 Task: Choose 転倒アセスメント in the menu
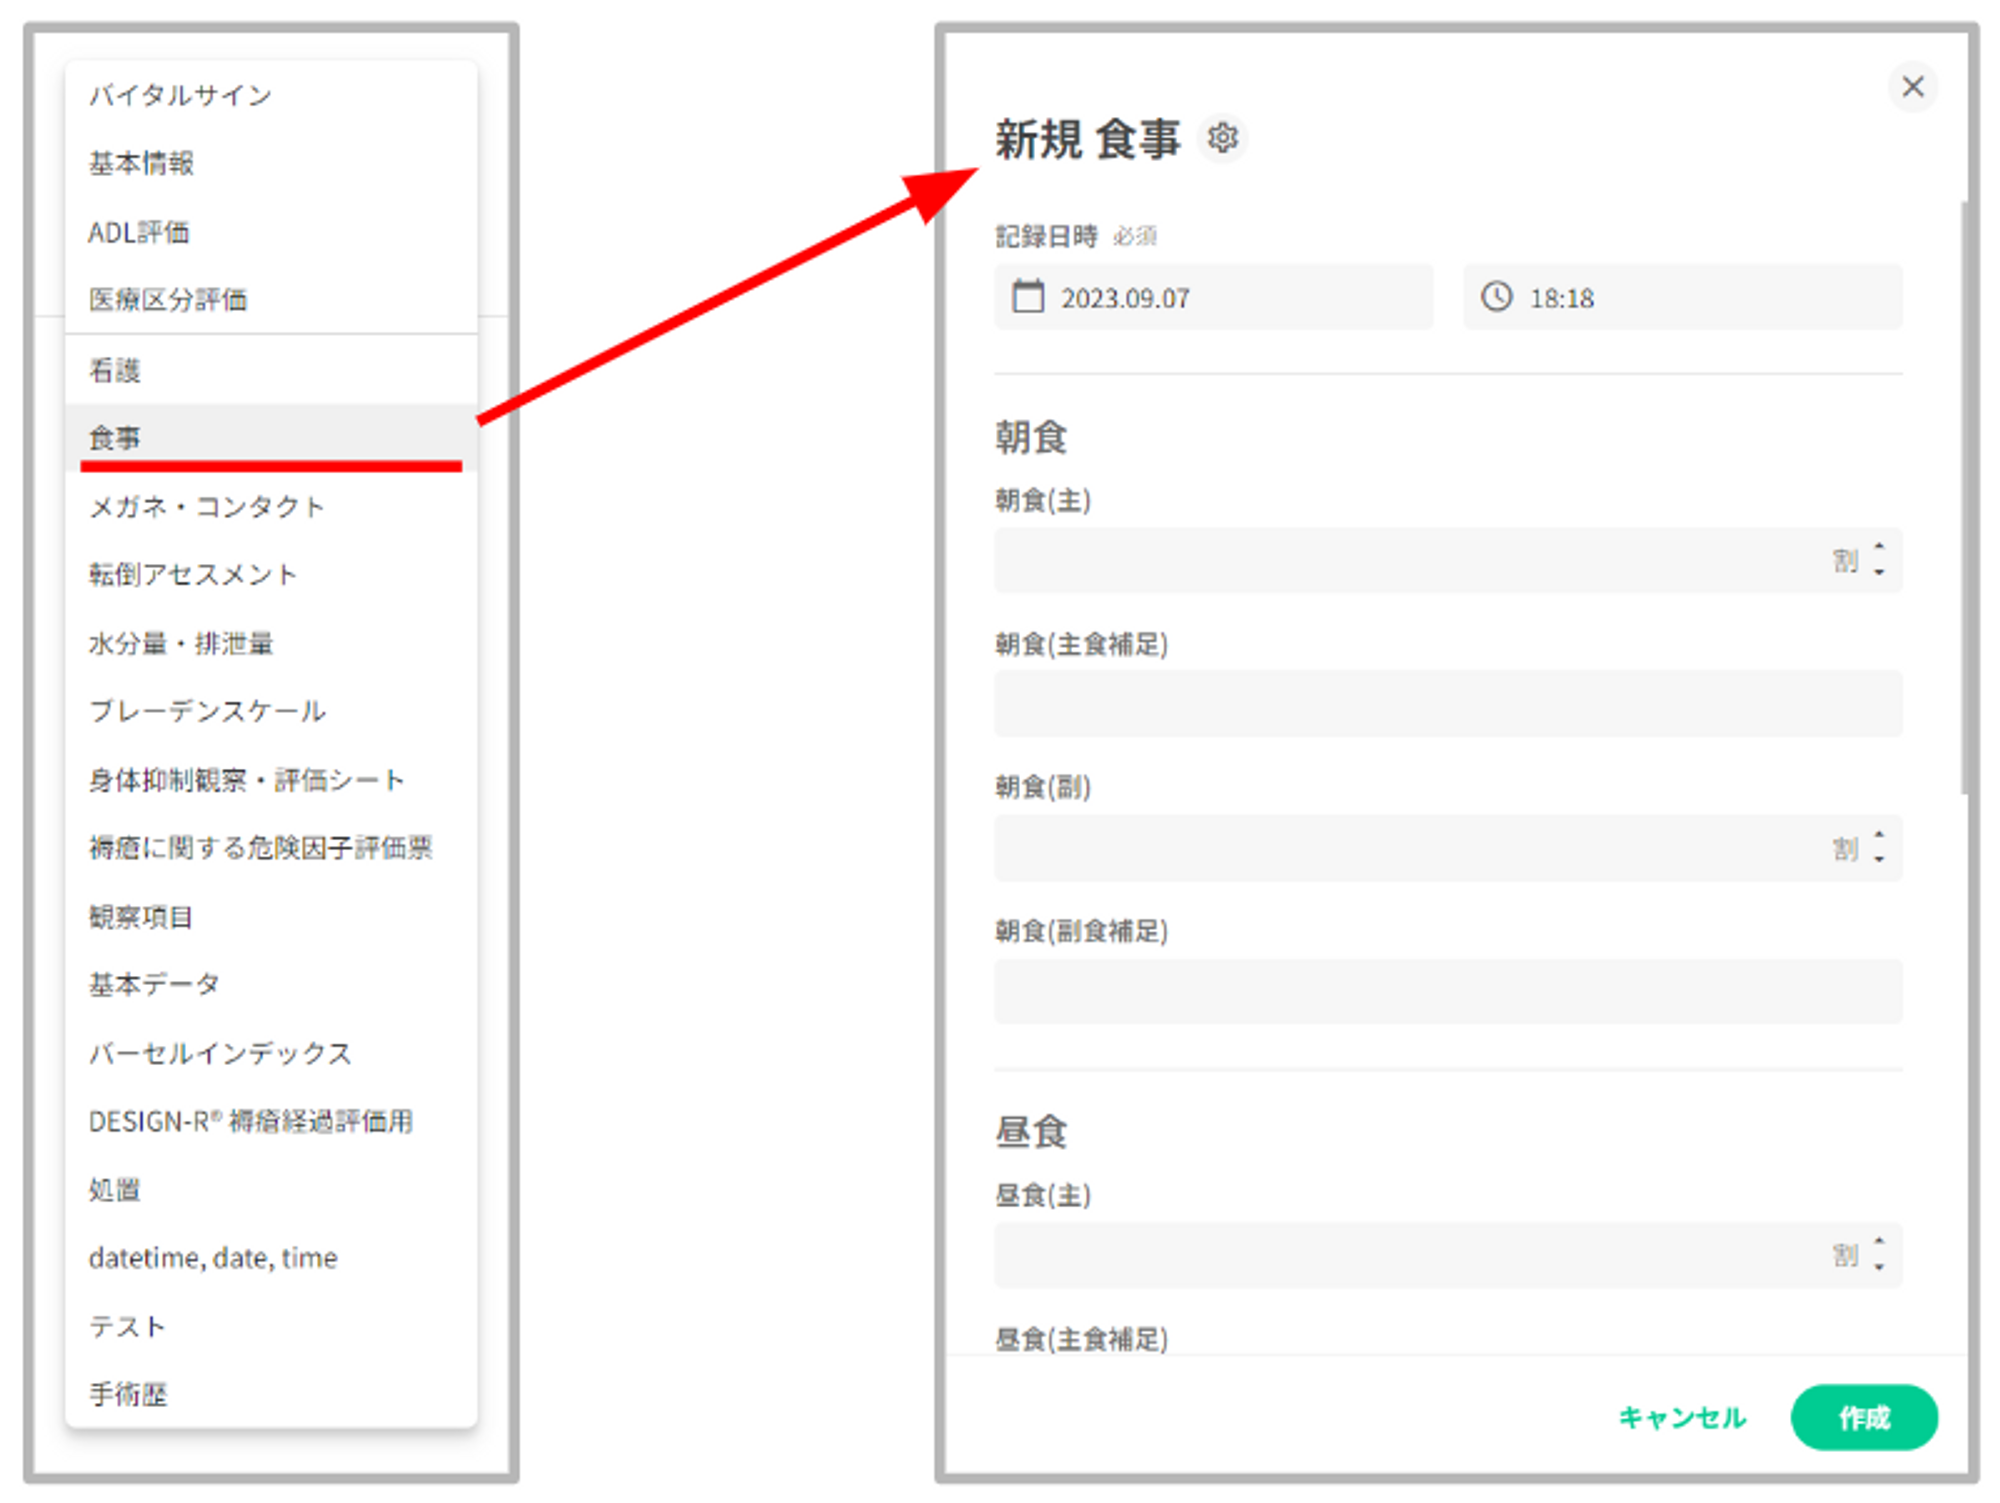coord(193,574)
